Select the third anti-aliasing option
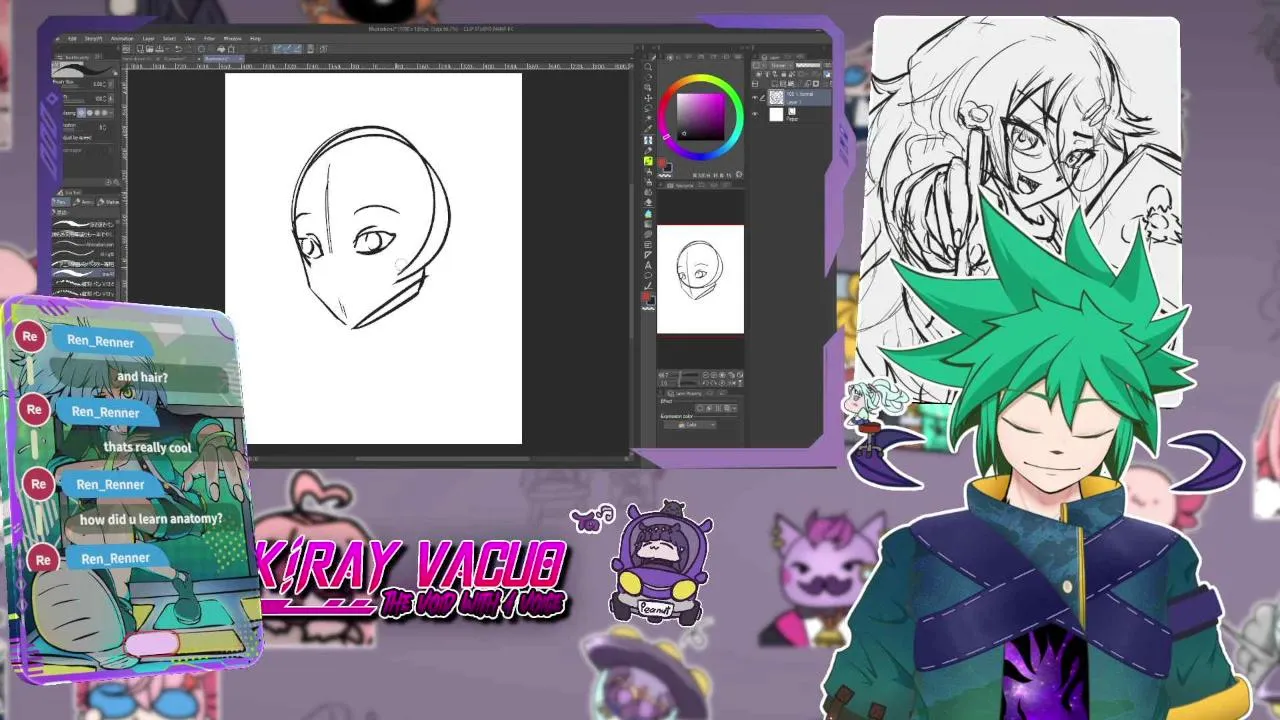 click(97, 113)
